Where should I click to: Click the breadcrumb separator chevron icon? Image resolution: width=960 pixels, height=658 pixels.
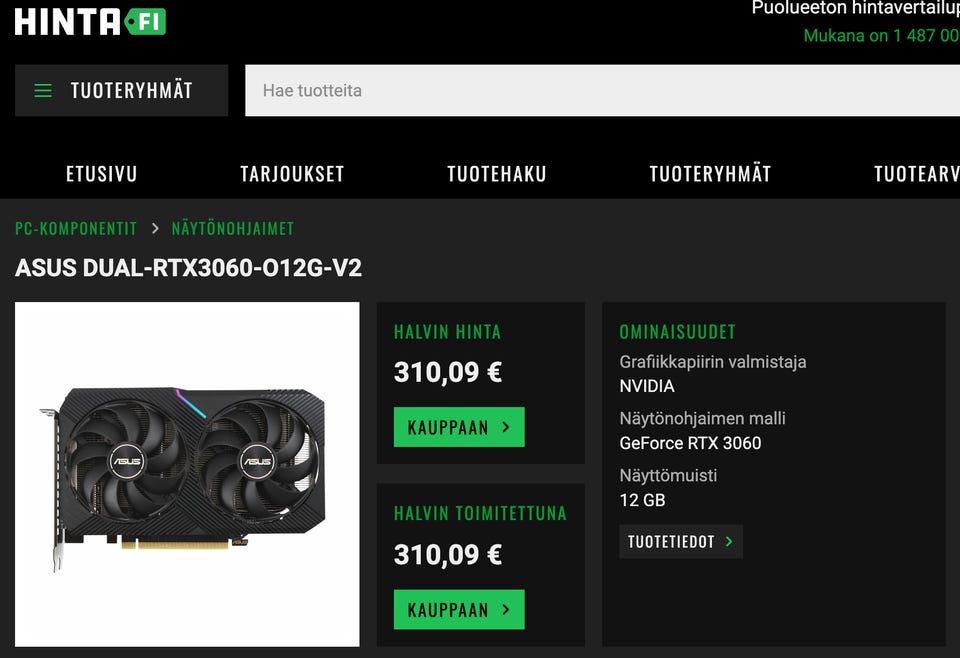tap(155, 228)
